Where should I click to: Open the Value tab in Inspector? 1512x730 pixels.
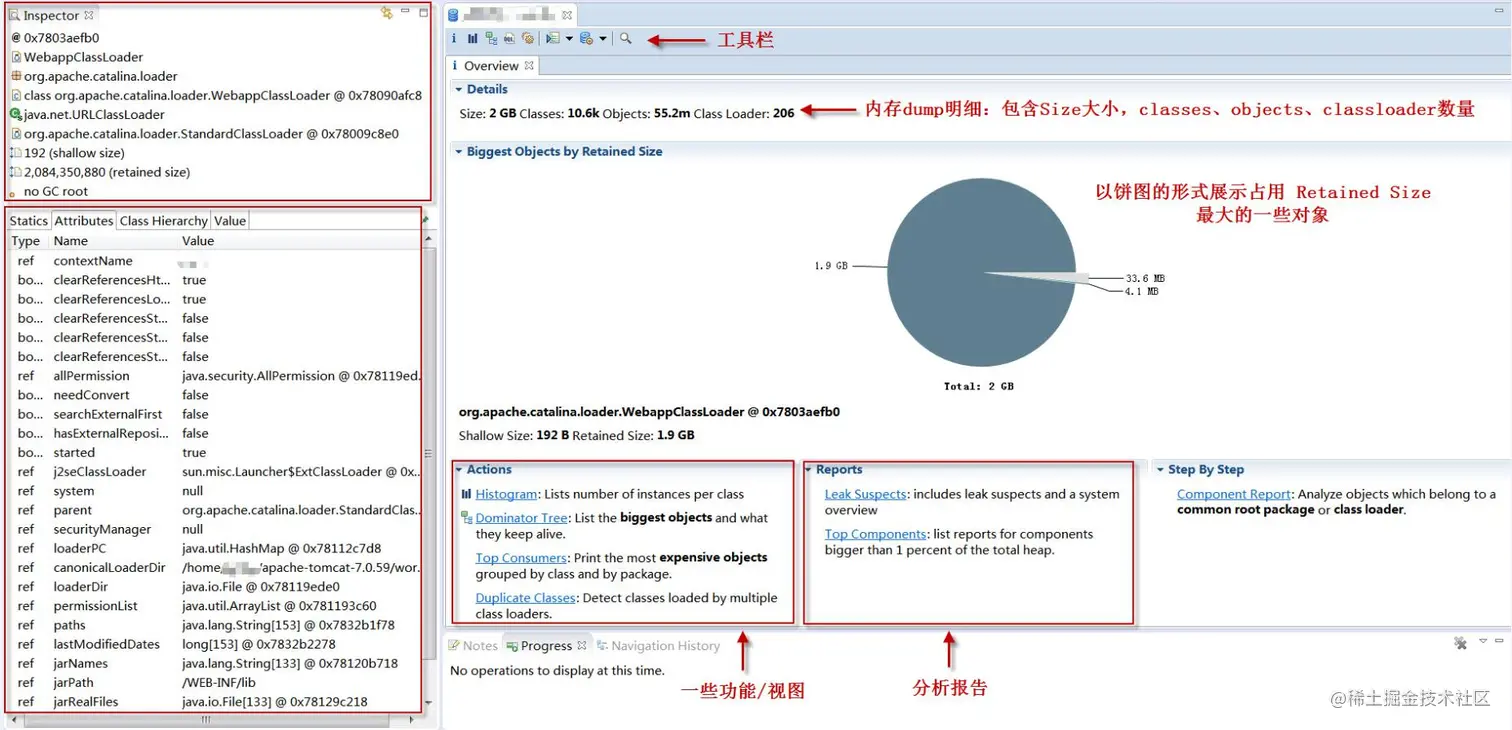point(229,221)
